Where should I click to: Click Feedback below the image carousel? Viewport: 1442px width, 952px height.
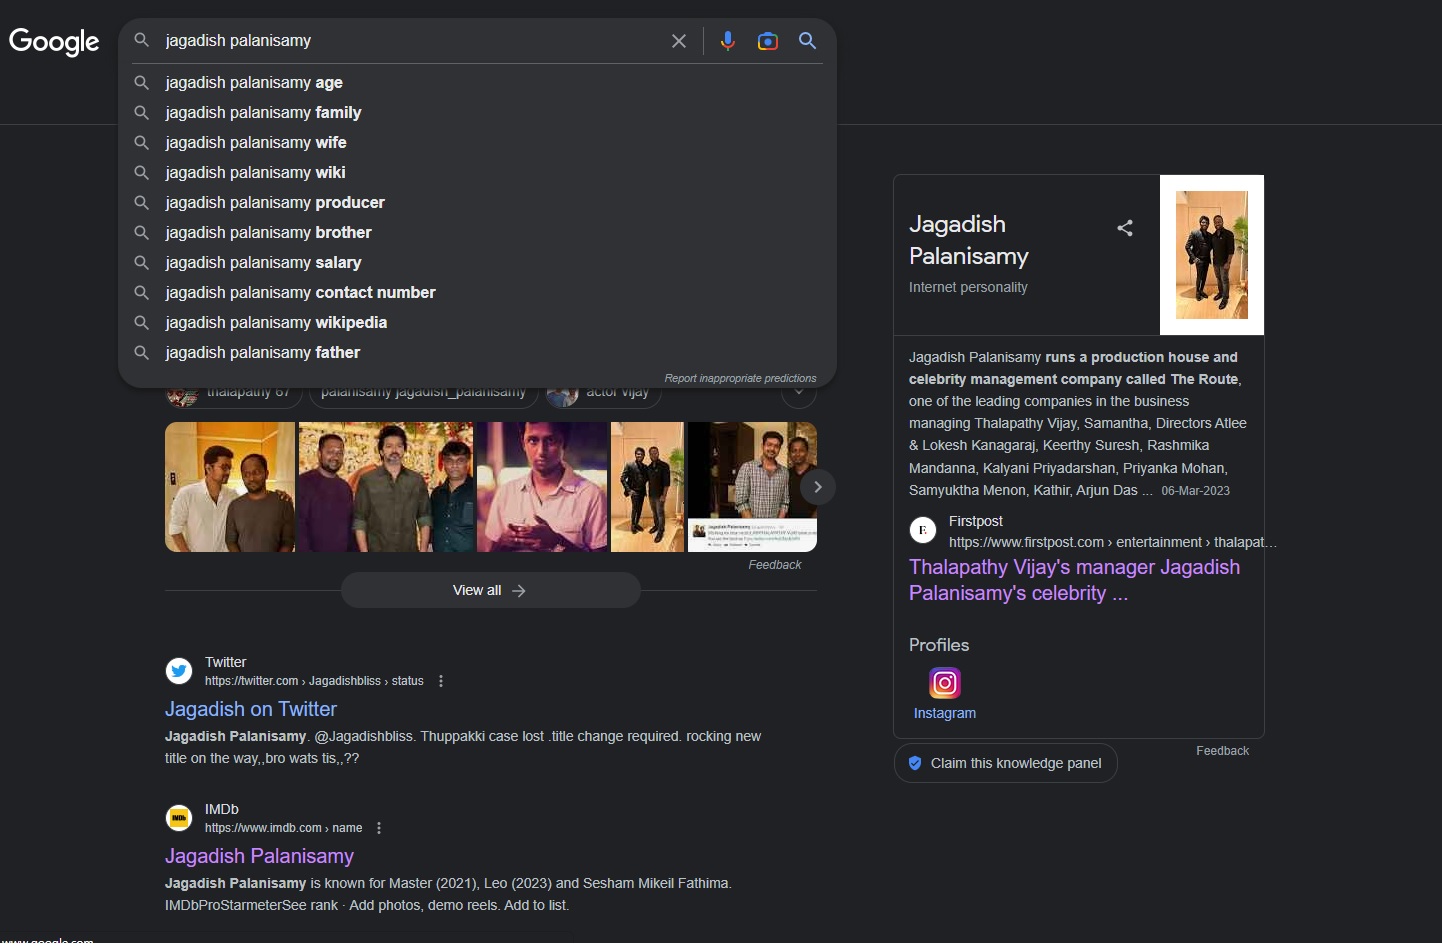775,565
